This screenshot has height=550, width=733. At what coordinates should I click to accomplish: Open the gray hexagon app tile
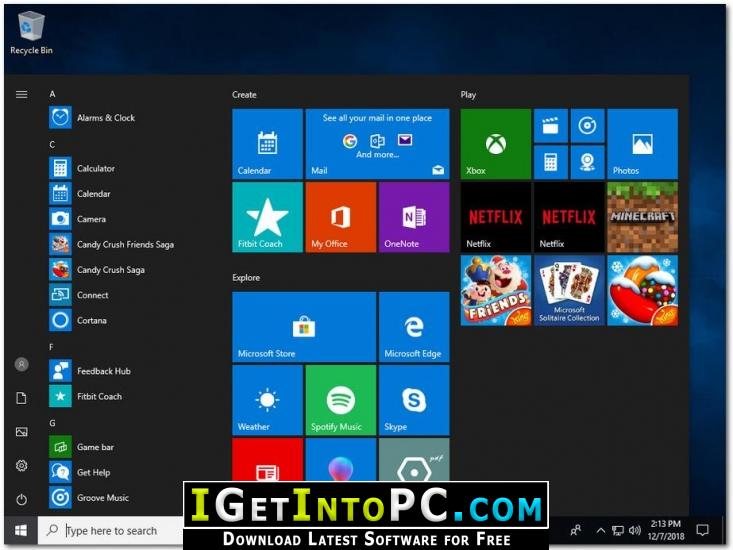pos(414,459)
